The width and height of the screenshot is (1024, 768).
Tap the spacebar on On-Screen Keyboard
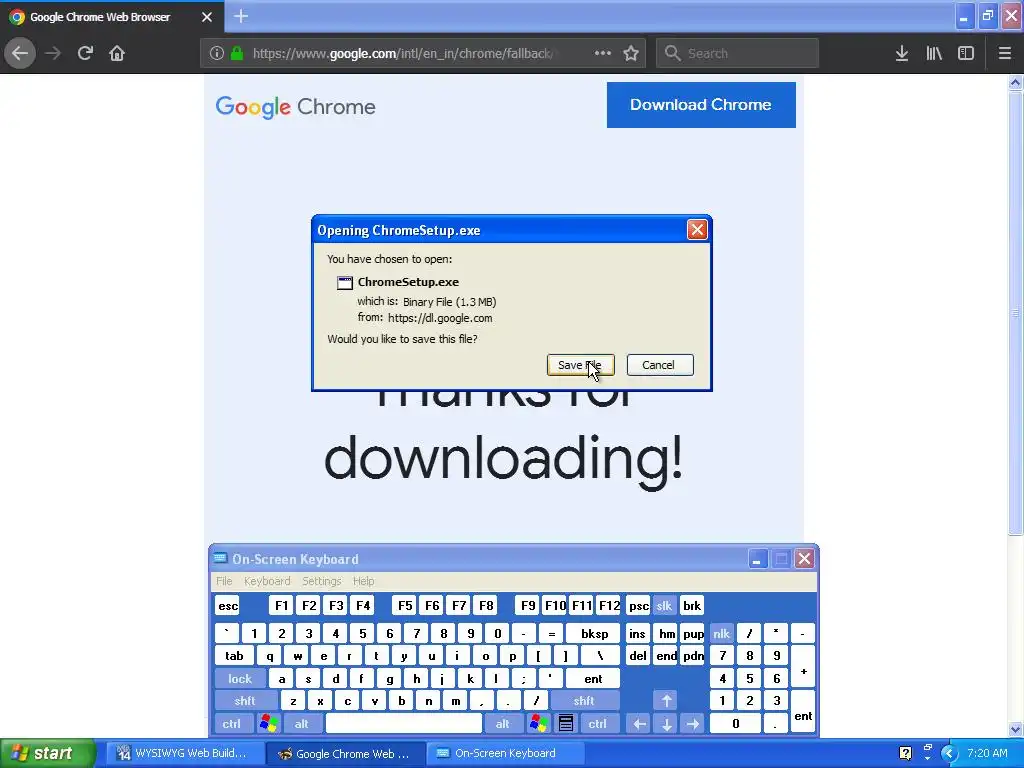pyautogui.click(x=404, y=724)
